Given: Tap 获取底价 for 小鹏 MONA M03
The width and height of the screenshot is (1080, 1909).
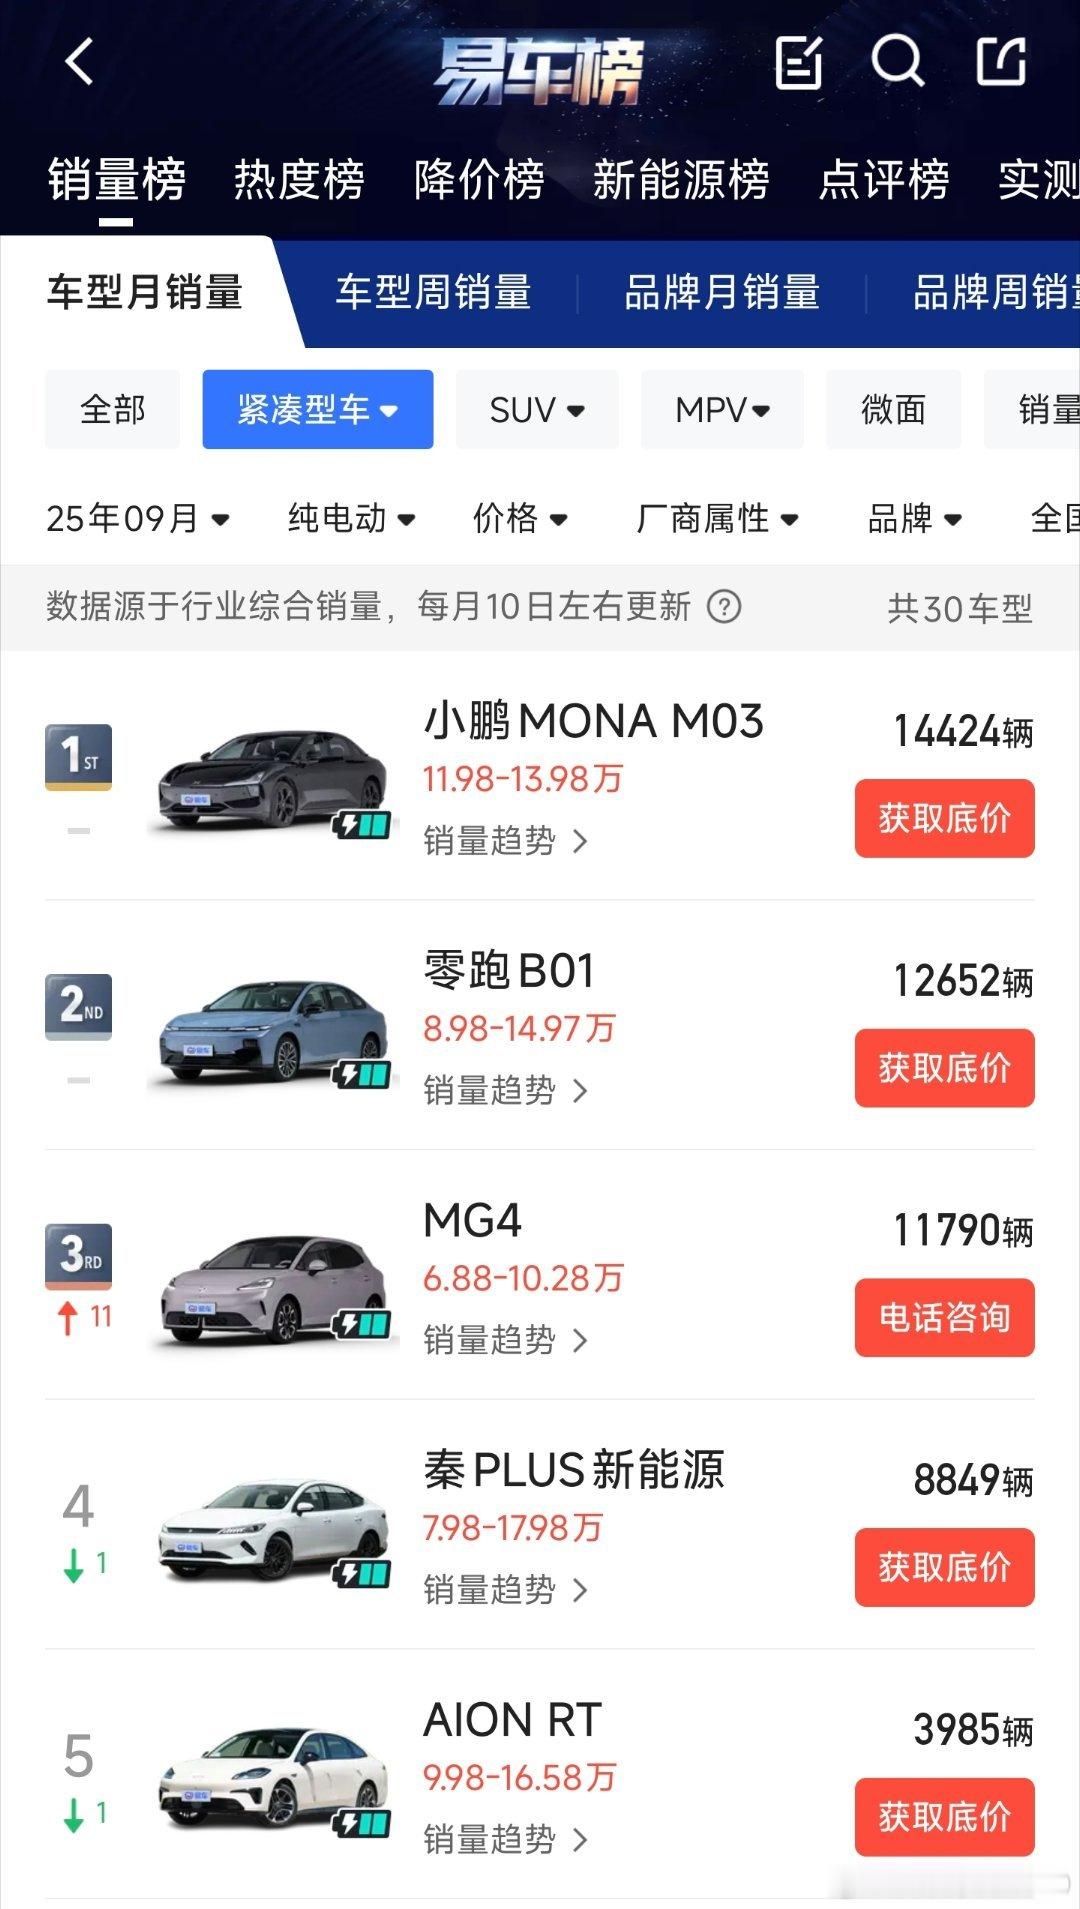Looking at the screenshot, I should point(944,818).
